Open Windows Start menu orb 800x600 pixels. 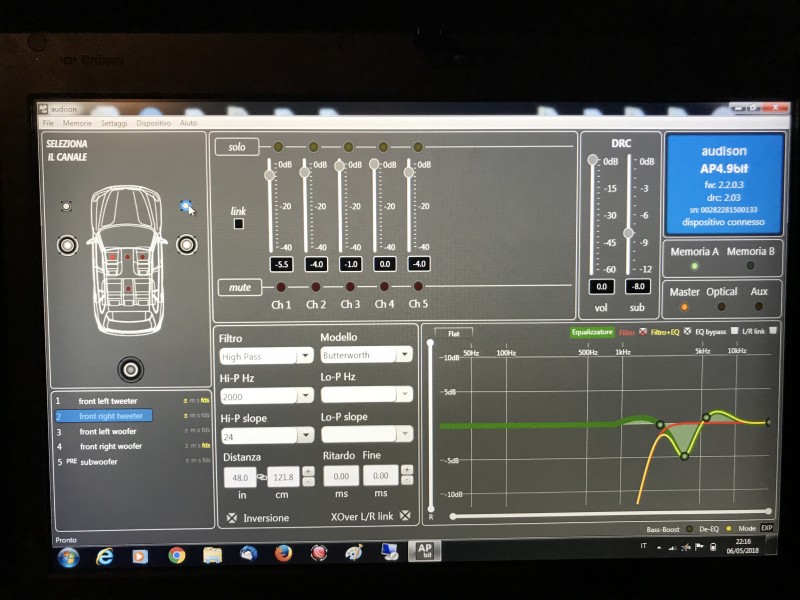pos(68,557)
